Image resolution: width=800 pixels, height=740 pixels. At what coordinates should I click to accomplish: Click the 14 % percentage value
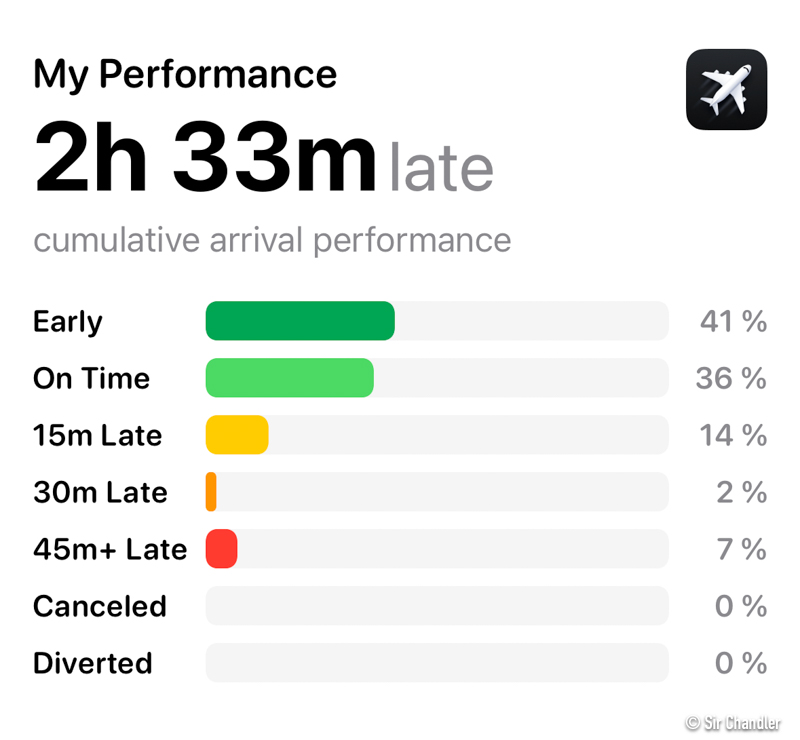tap(733, 436)
